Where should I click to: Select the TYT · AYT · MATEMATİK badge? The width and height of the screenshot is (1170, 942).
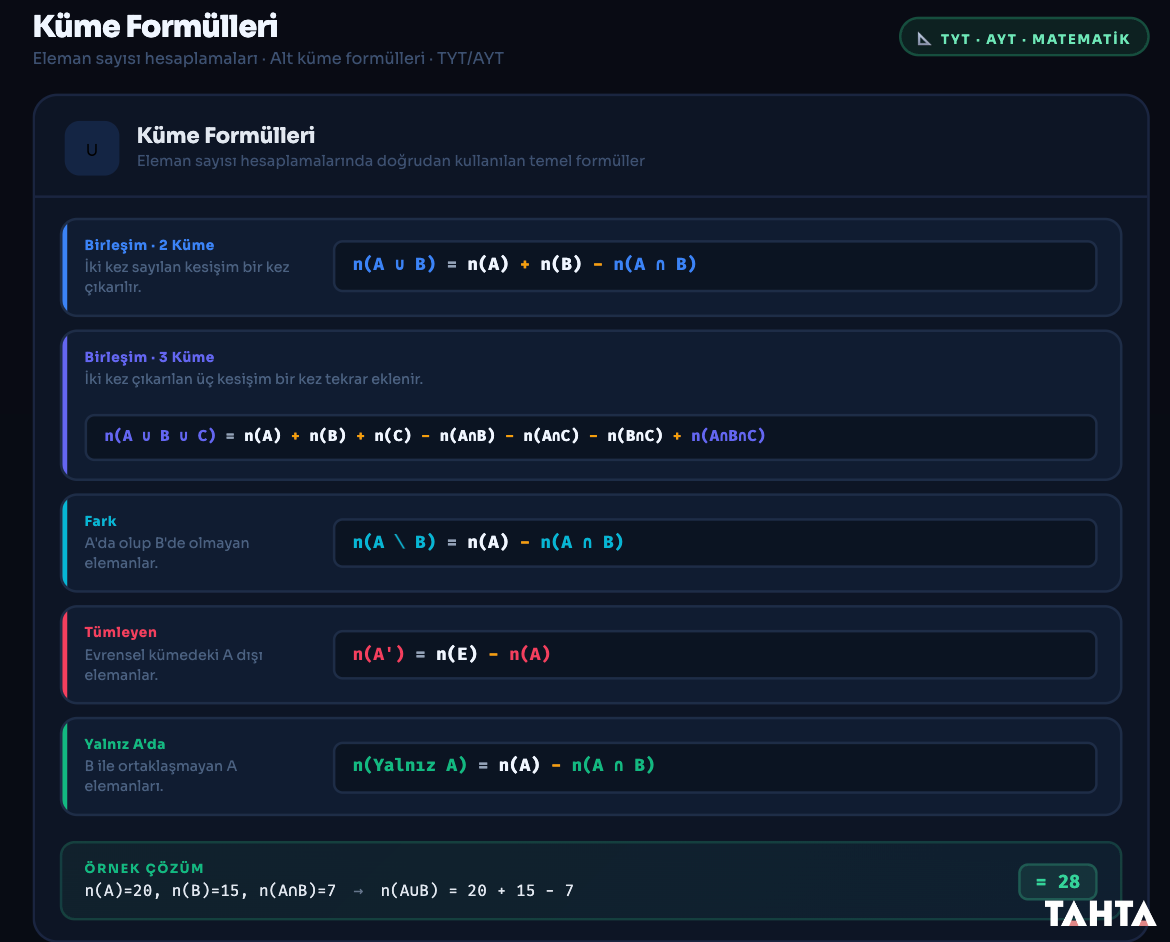pos(1024,37)
